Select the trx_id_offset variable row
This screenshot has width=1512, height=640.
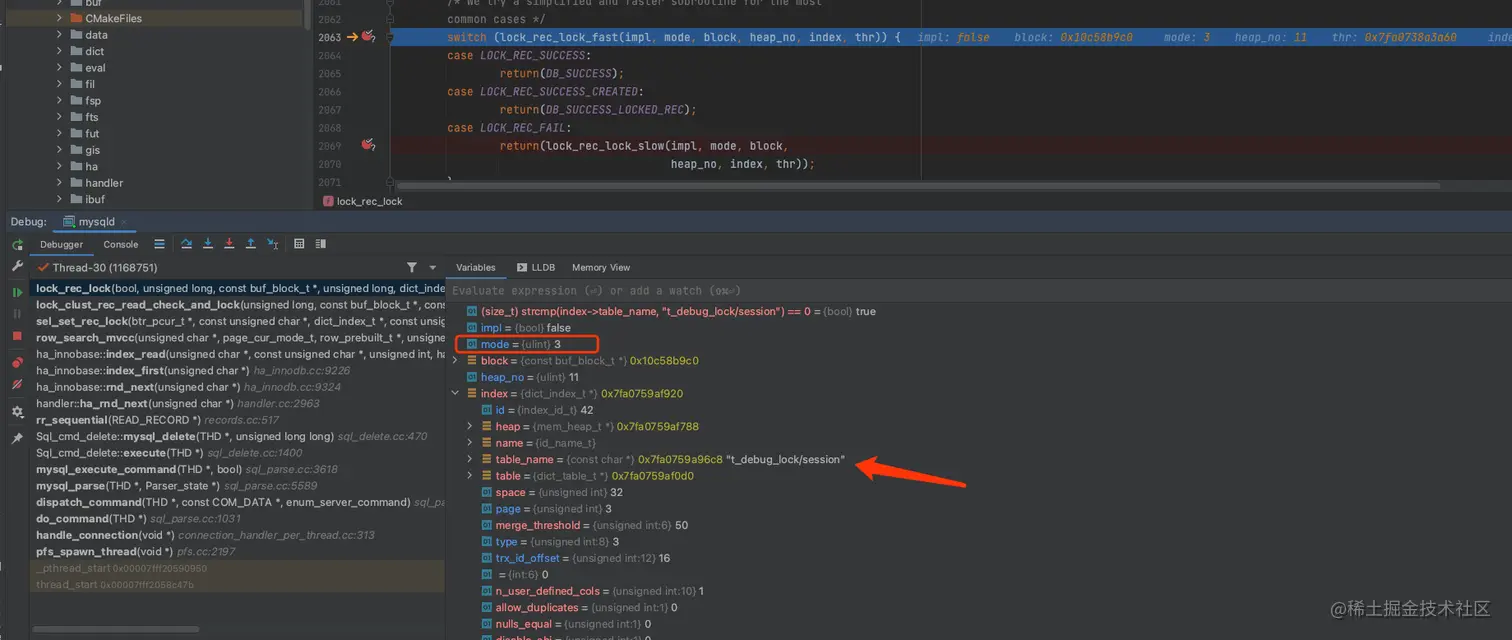980,558
